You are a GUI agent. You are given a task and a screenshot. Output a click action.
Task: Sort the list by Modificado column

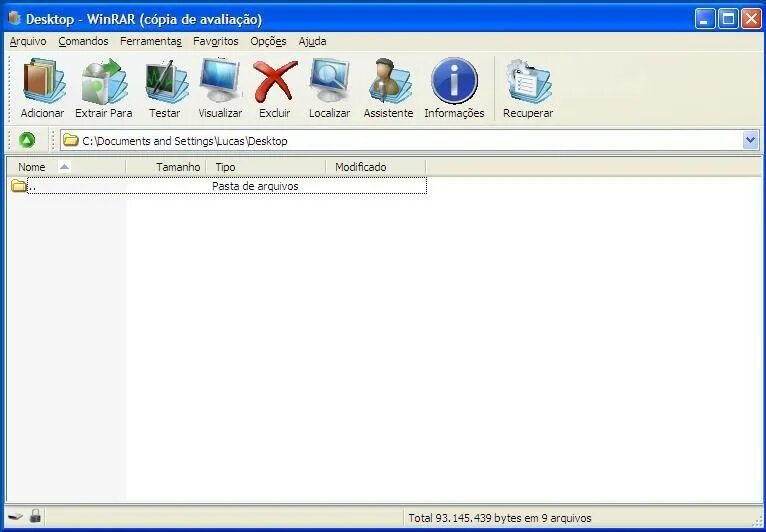tap(376, 167)
